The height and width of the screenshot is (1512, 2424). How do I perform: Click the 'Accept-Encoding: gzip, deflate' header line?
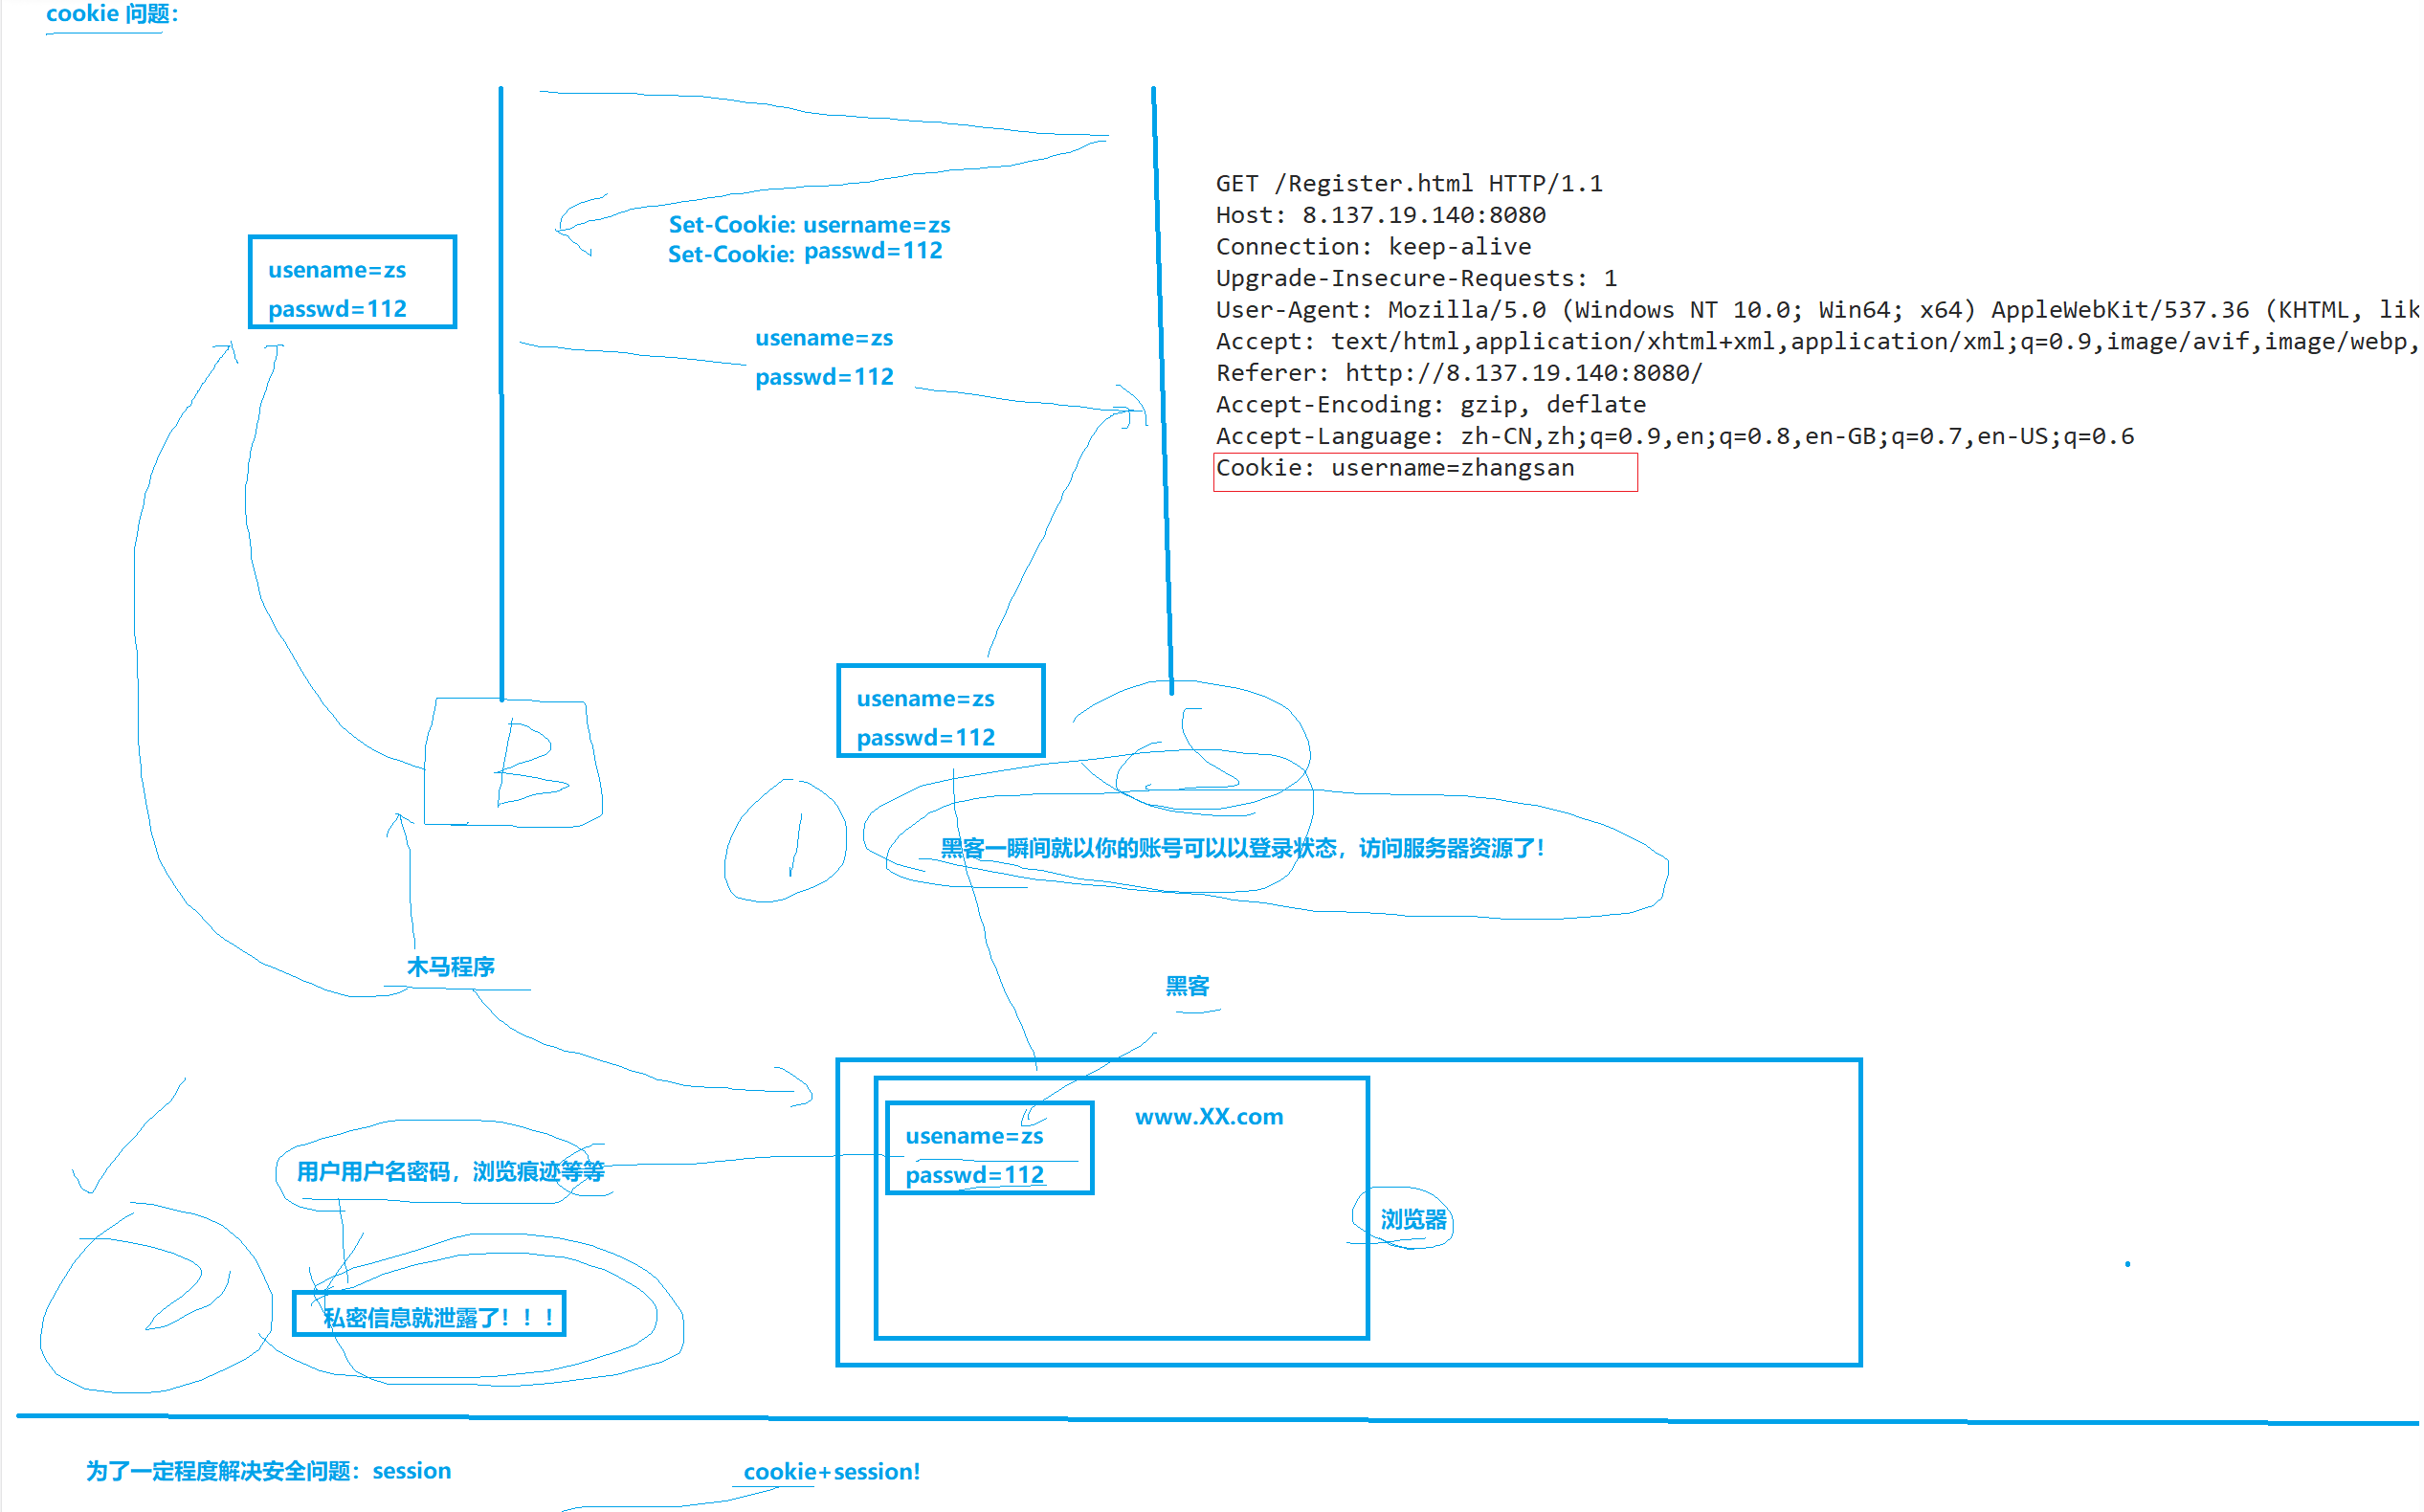pos(1430,405)
